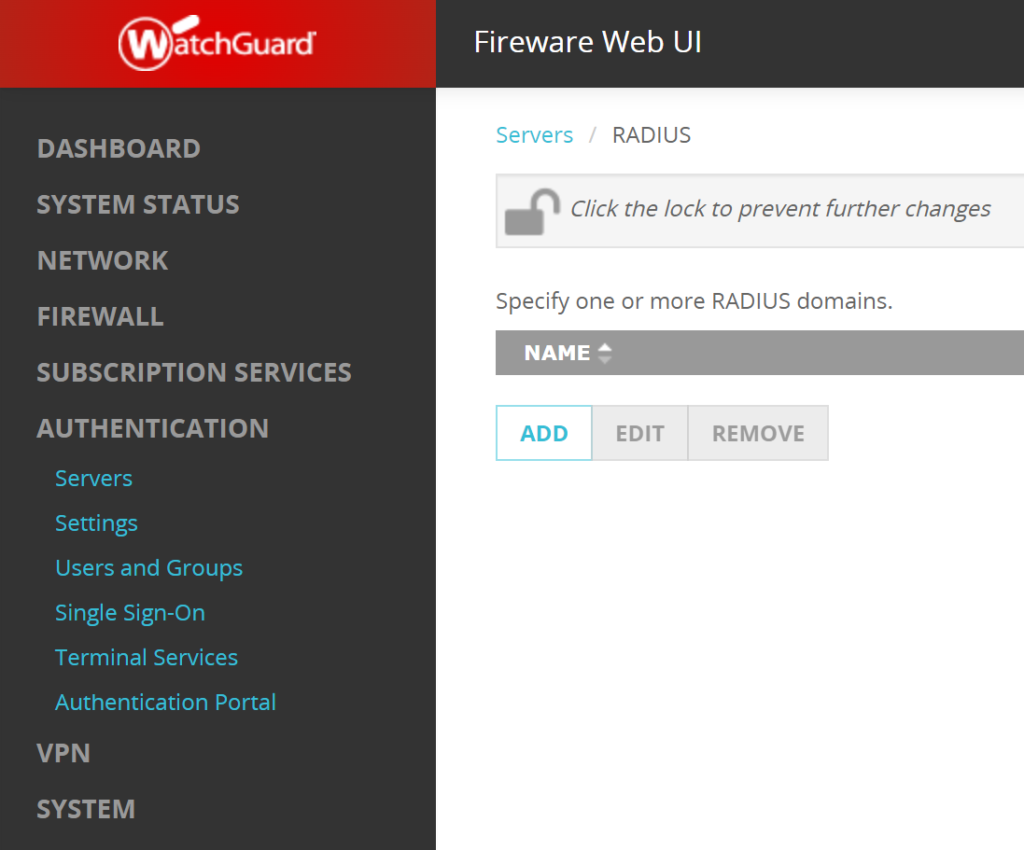The image size is (1024, 850).
Task: Select SYSTEM STATUS in the sidebar
Action: coord(138,204)
